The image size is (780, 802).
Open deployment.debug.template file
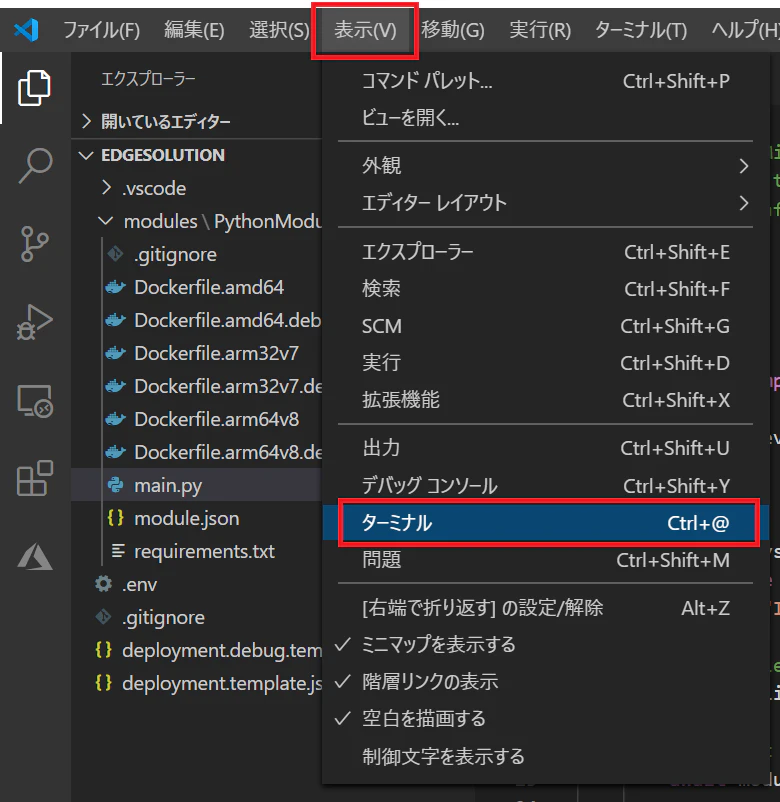pyautogui.click(x=196, y=650)
